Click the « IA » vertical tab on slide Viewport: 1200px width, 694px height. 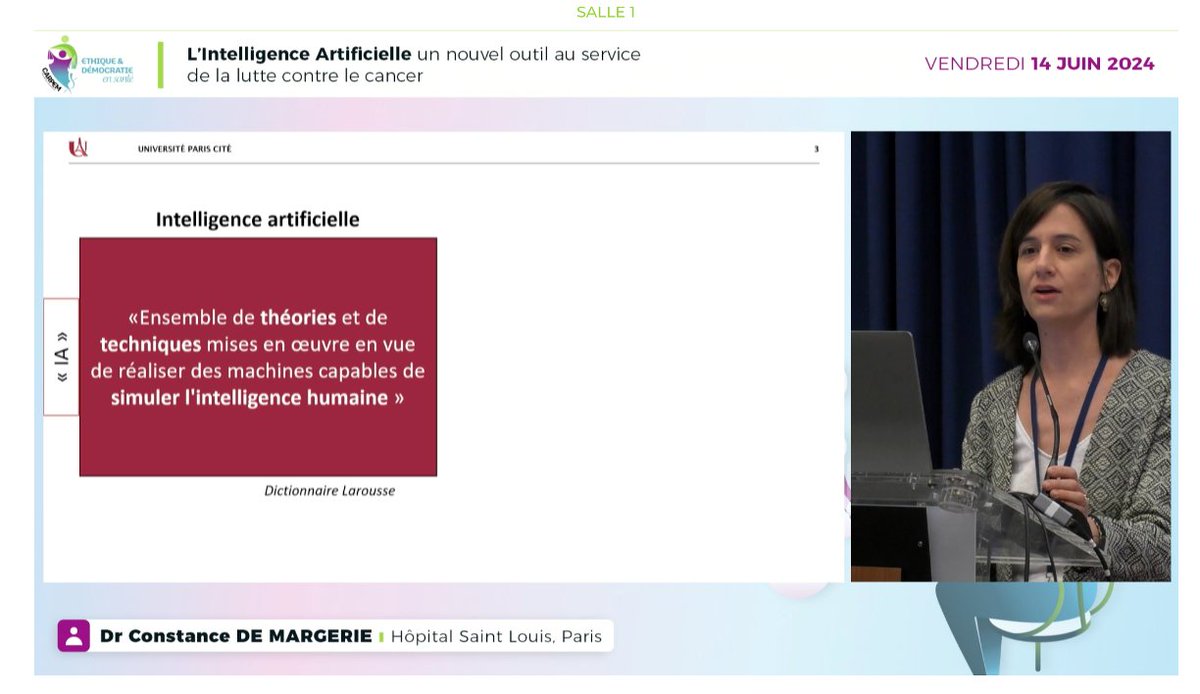[61, 357]
